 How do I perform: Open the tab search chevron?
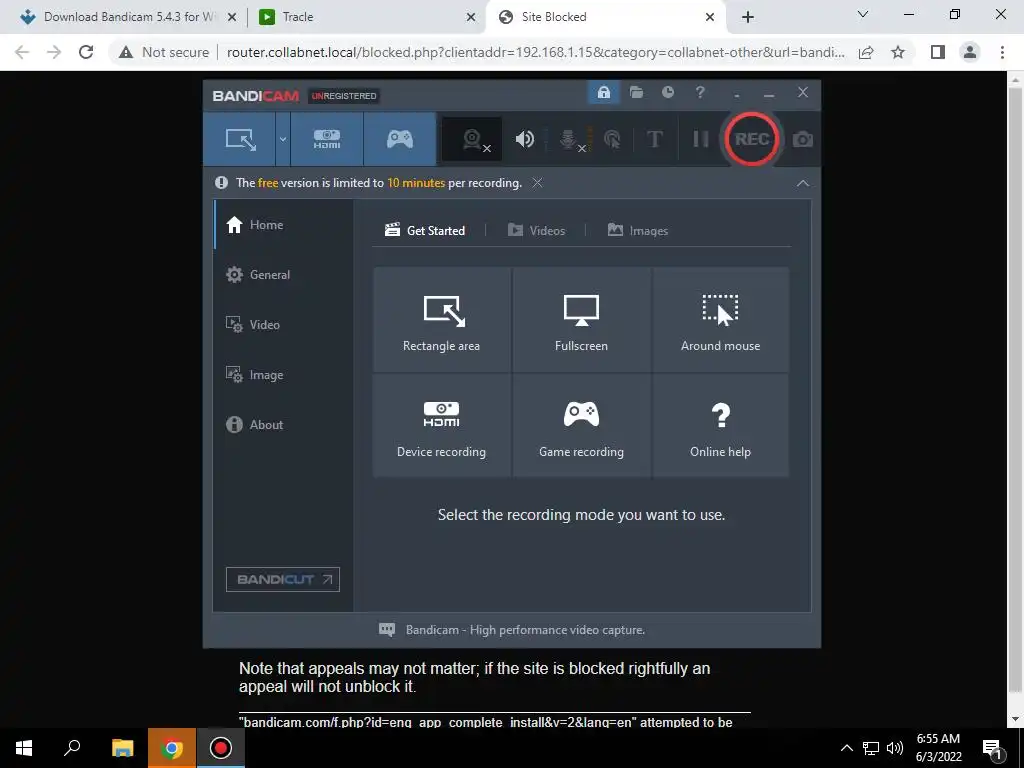point(863,14)
